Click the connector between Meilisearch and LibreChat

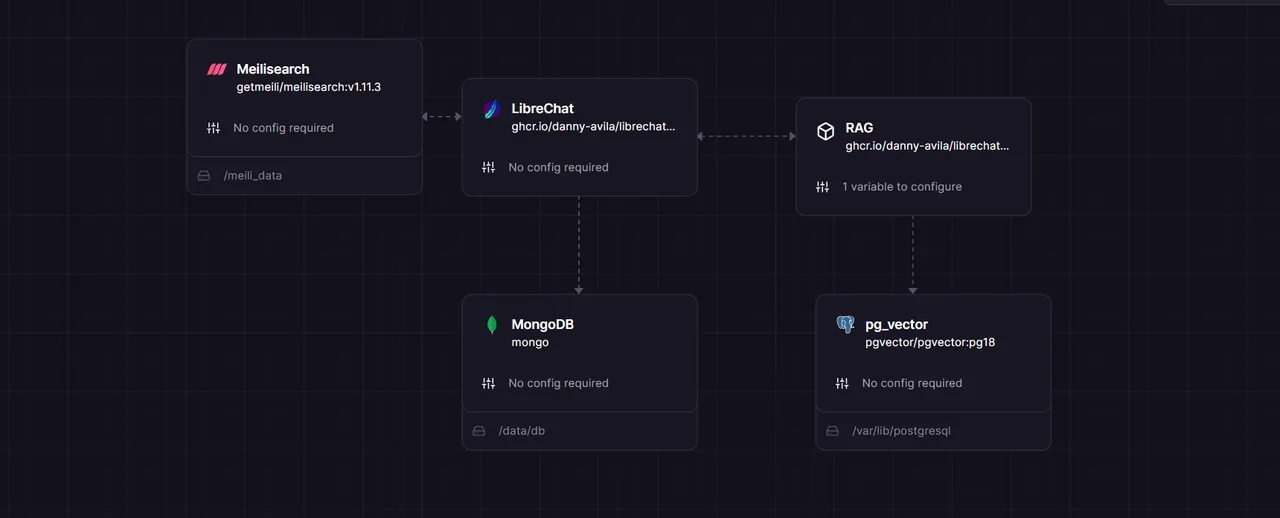click(442, 117)
